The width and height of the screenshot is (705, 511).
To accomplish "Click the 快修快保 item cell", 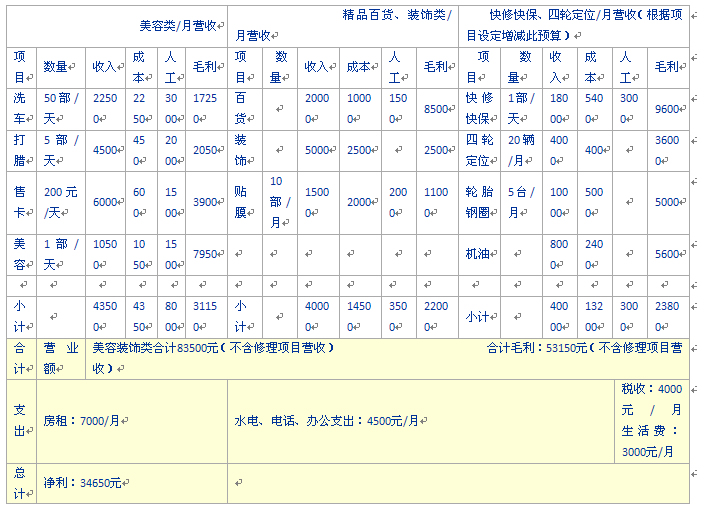I will [x=481, y=109].
